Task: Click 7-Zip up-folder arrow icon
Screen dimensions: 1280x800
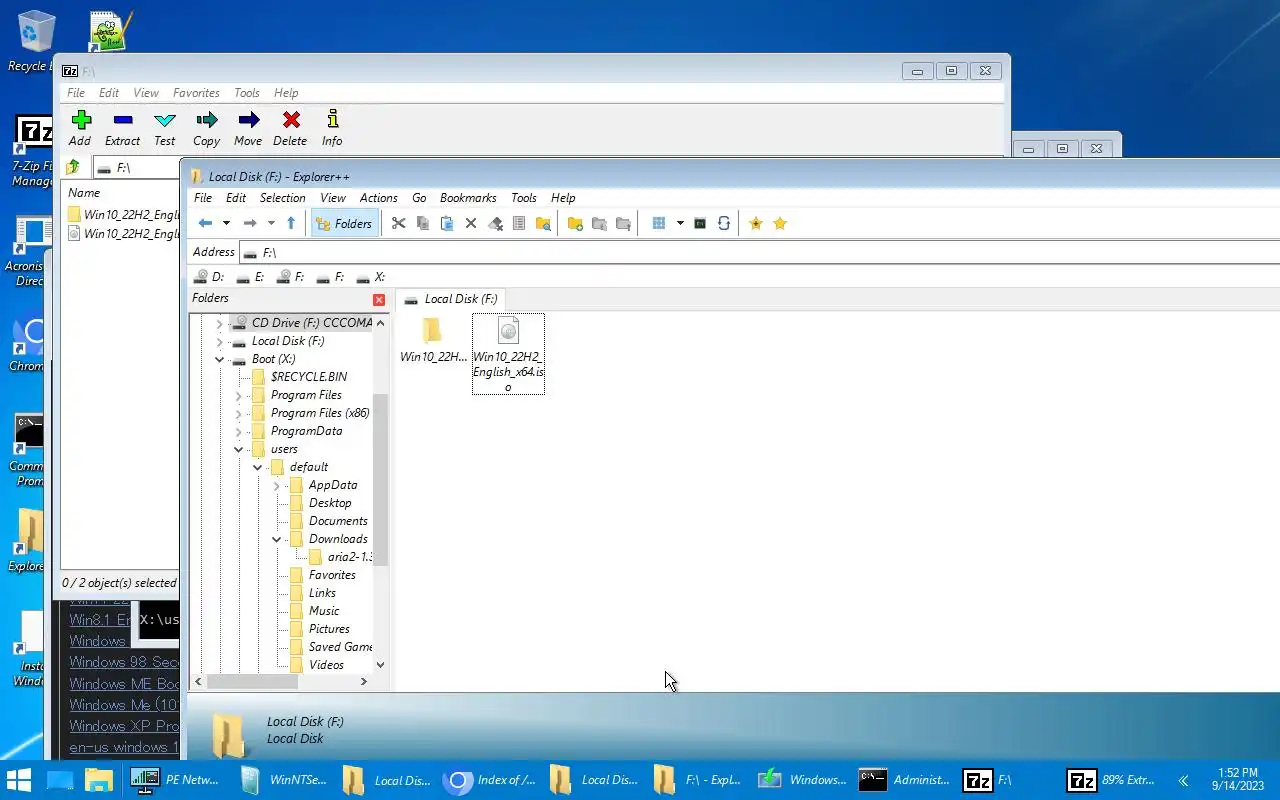Action: [x=73, y=168]
